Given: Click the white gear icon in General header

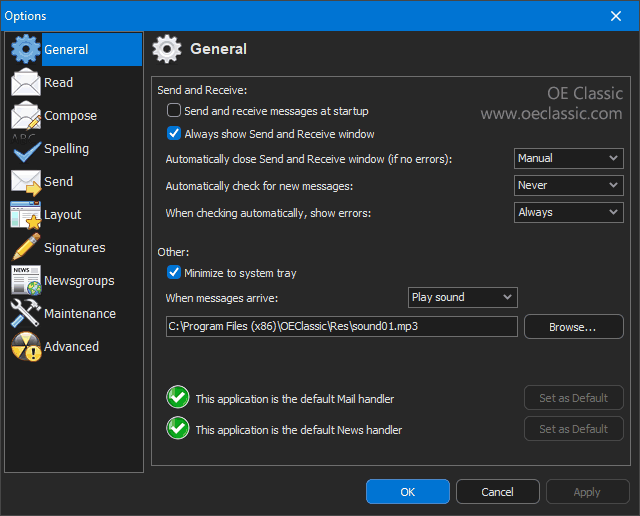Looking at the screenshot, I should [x=167, y=49].
